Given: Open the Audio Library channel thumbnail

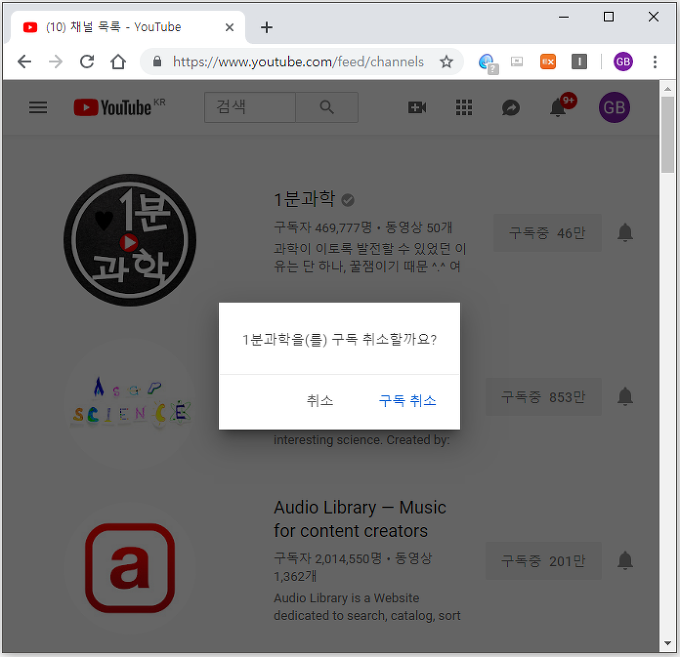Looking at the screenshot, I should click(x=130, y=568).
